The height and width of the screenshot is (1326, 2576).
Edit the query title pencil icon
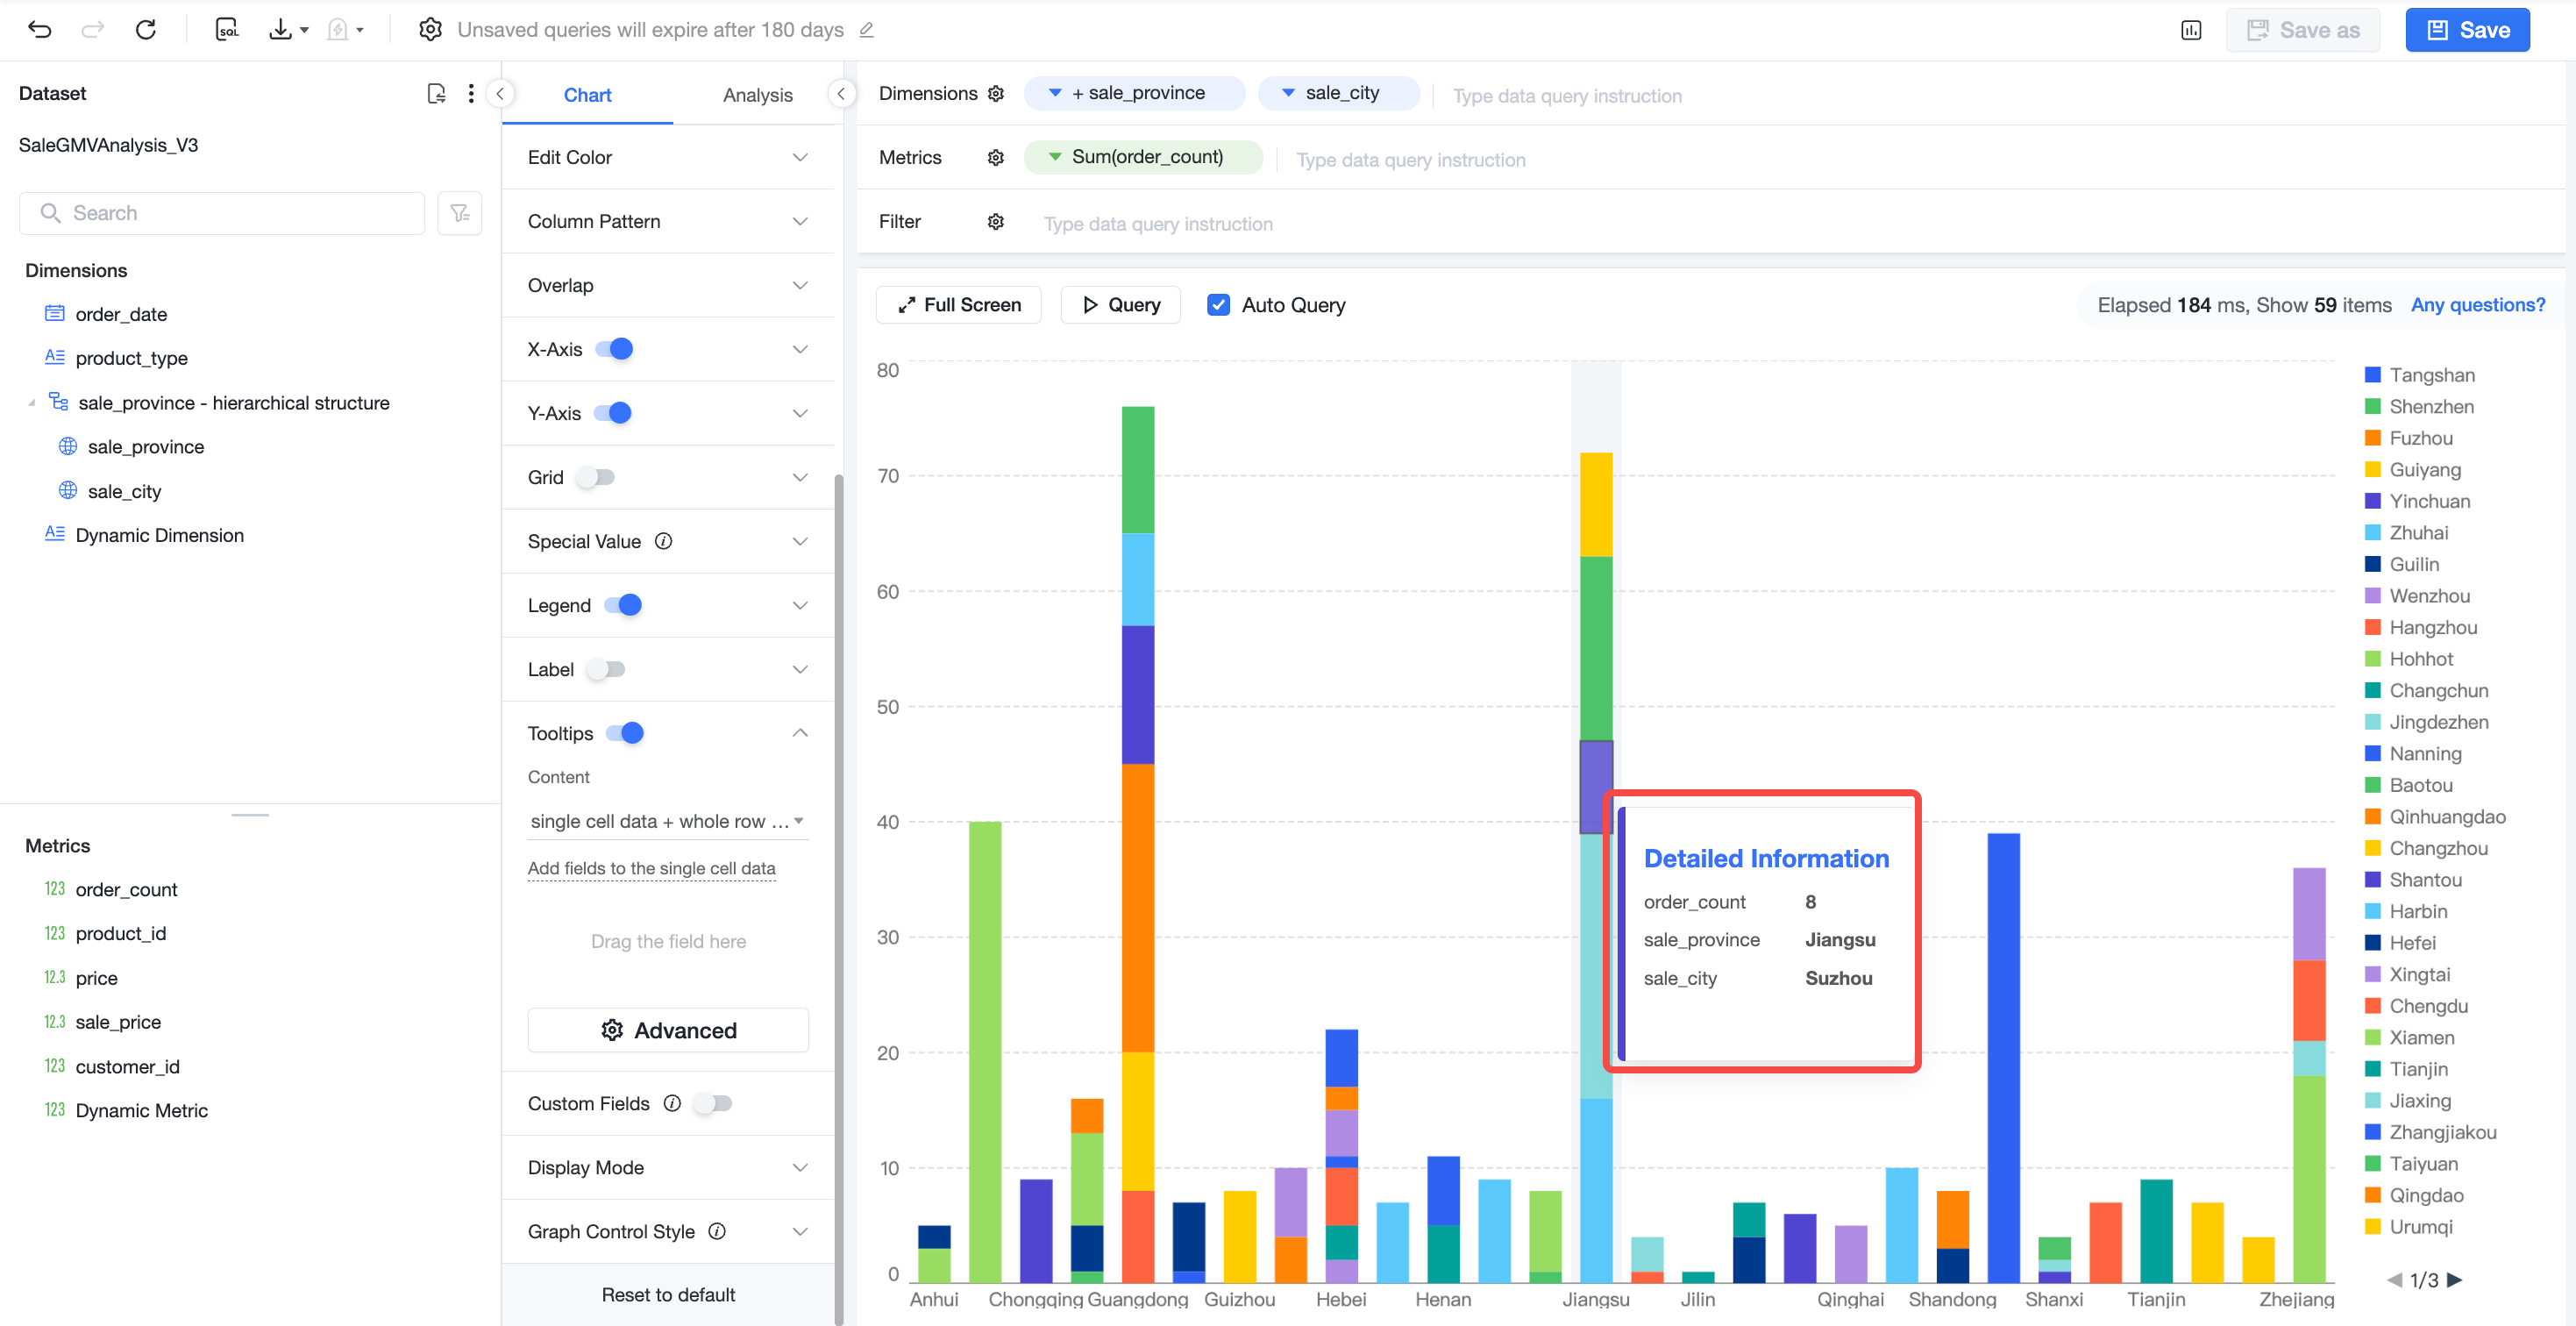(x=867, y=30)
